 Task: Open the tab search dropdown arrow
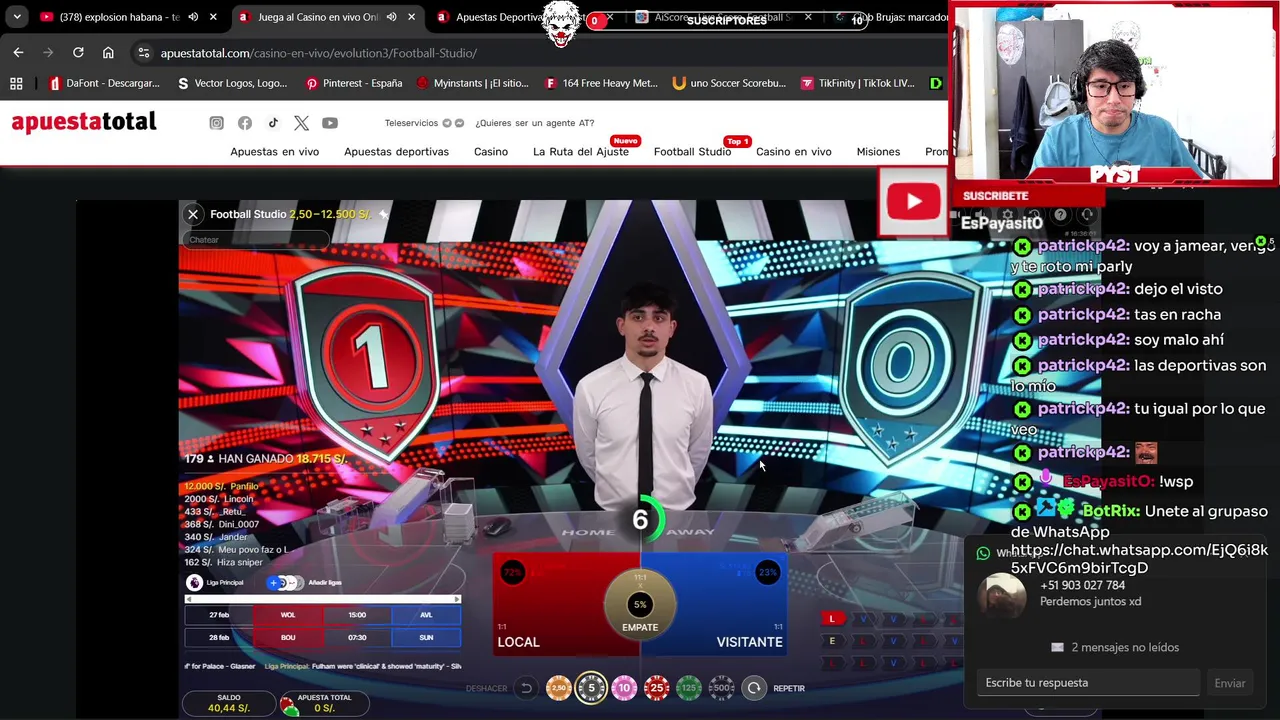pyautogui.click(x=17, y=17)
